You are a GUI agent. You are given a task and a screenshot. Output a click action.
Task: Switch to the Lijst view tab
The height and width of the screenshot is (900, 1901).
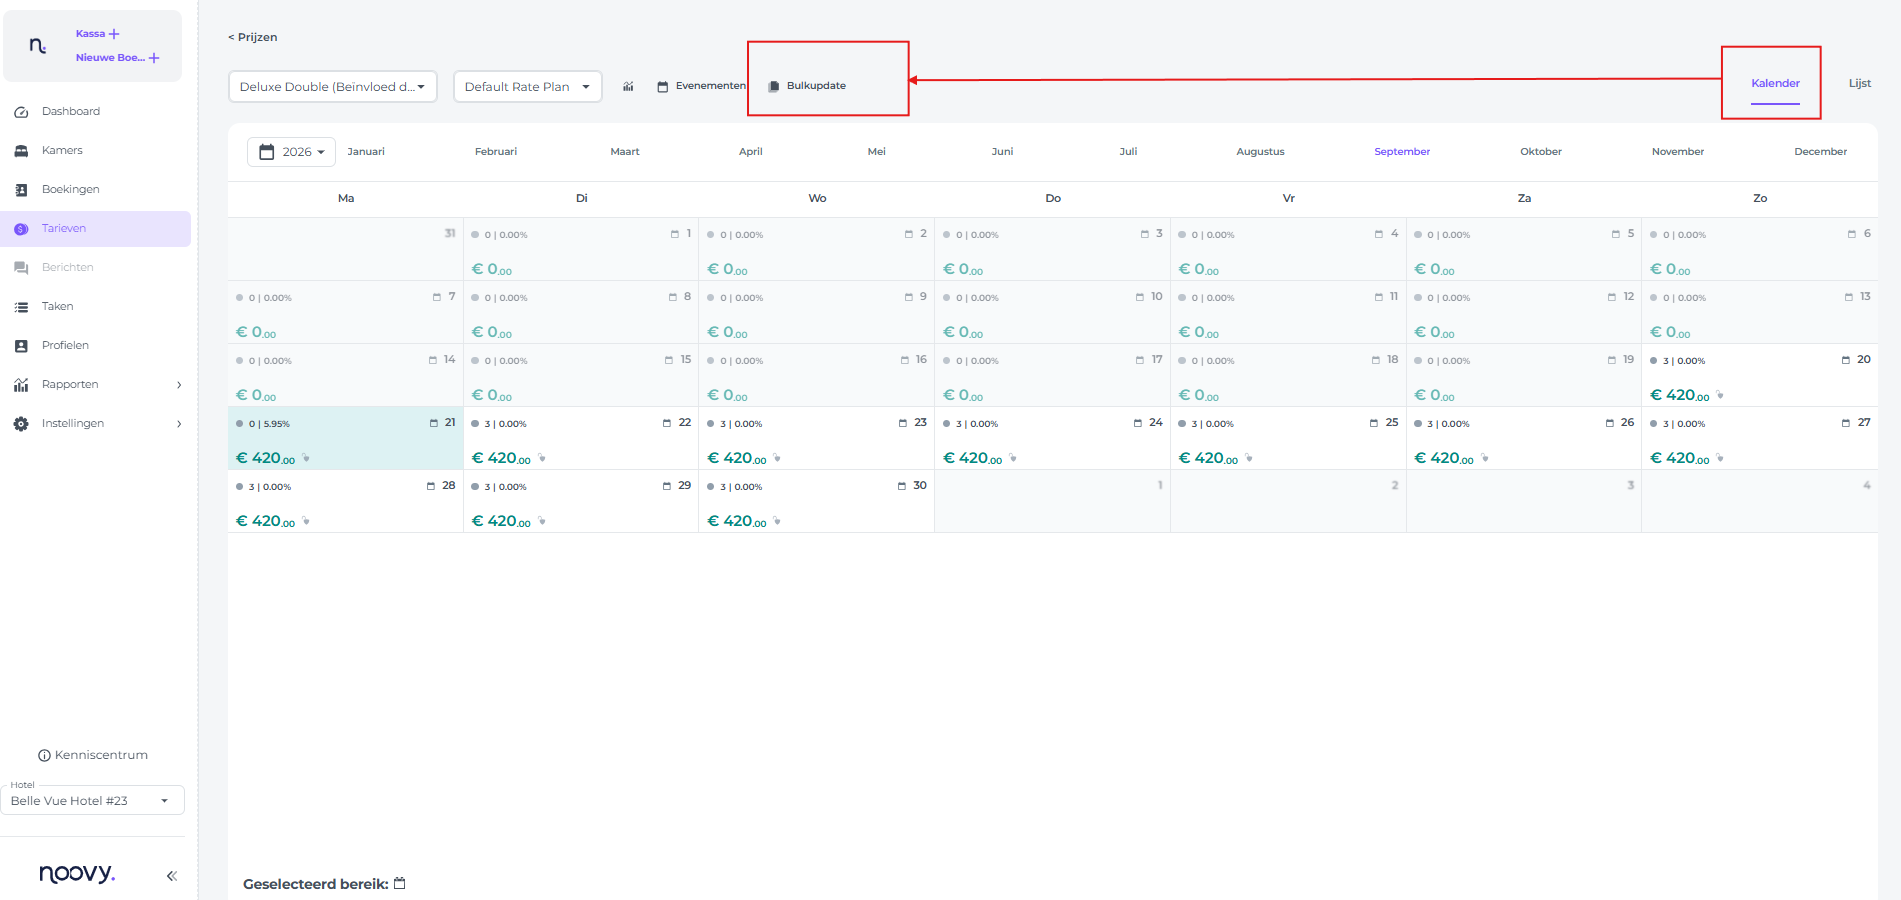click(1860, 83)
